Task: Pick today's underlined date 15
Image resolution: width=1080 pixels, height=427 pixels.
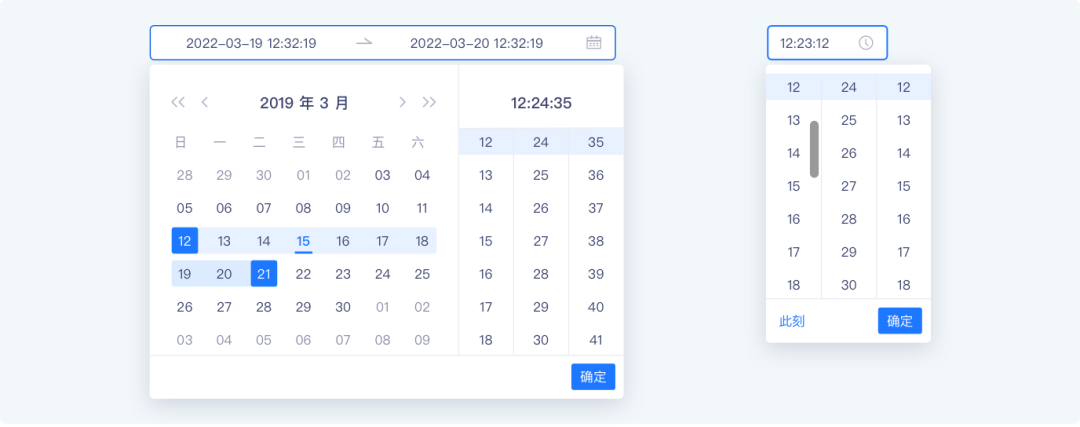Action: point(303,241)
